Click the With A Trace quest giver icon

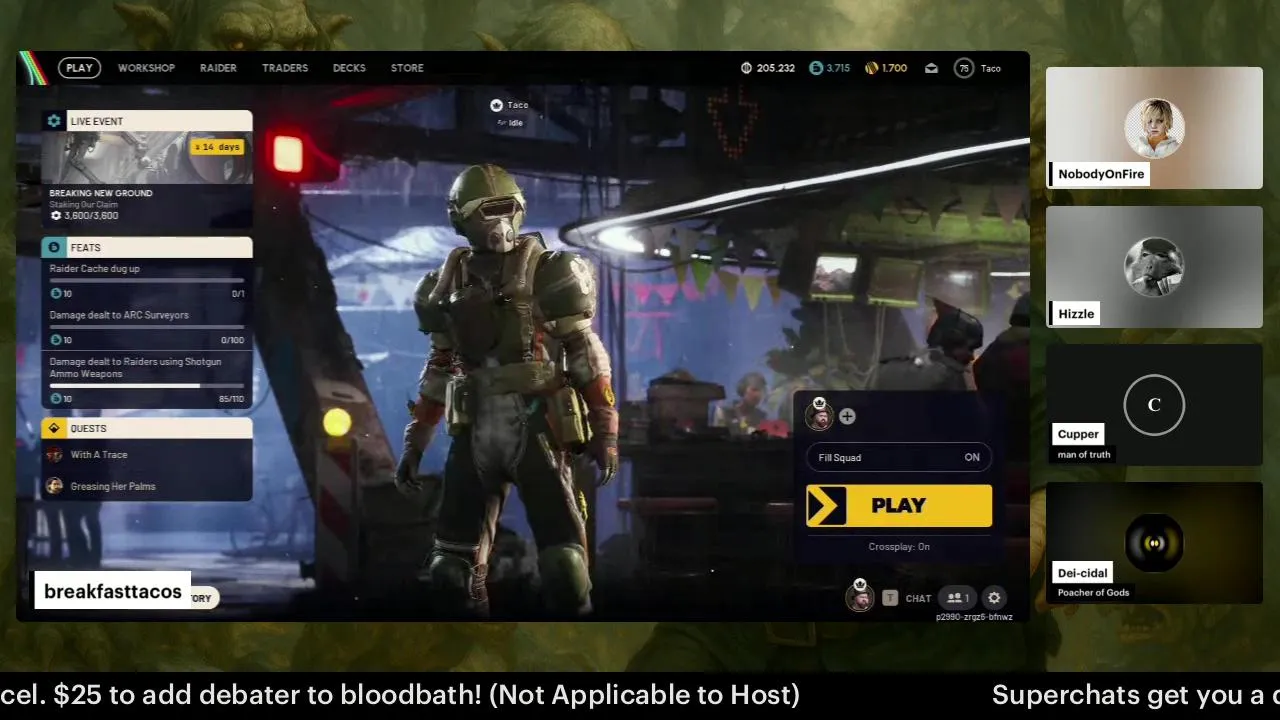(54, 455)
